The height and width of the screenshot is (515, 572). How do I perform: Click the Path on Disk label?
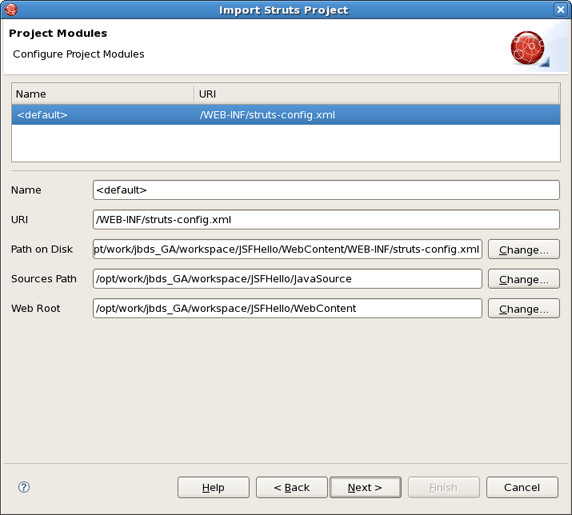(x=42, y=249)
